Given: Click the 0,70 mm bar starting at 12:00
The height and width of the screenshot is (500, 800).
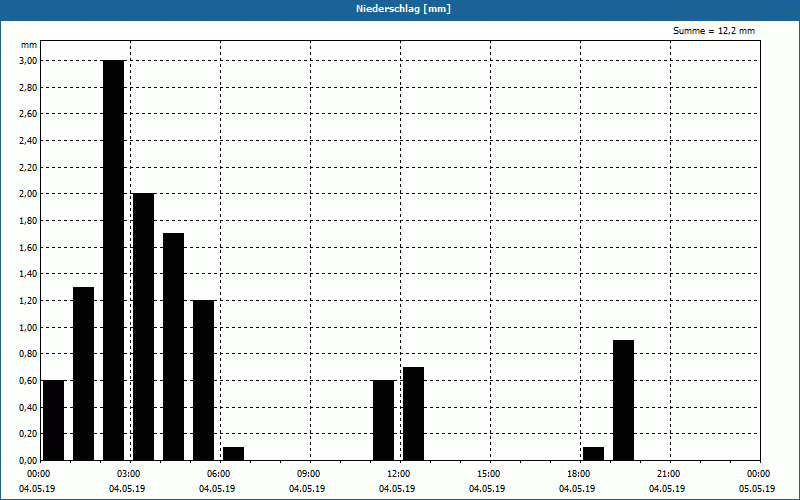Looking at the screenshot, I should coord(413,413).
